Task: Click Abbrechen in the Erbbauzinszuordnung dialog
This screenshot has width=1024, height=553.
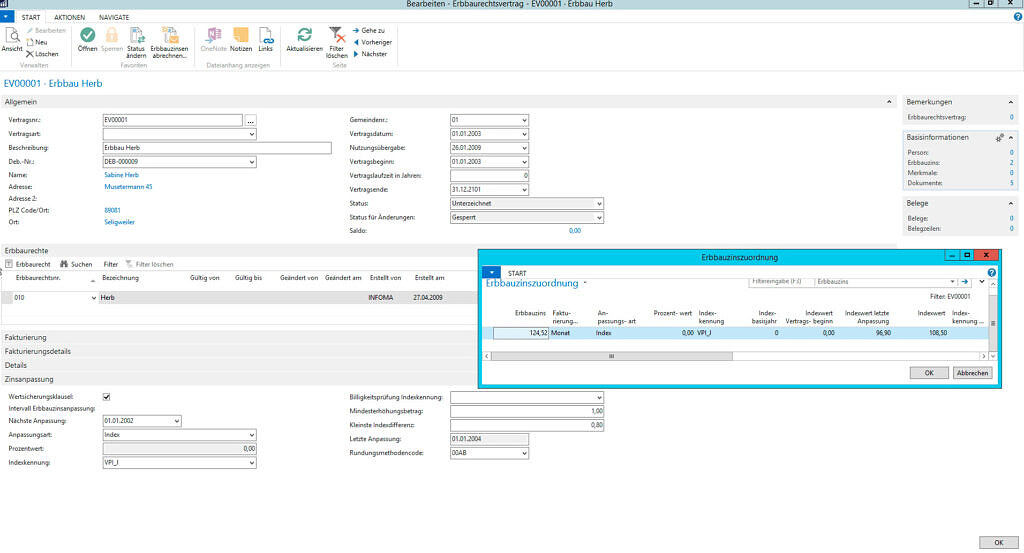Action: pyautogui.click(x=972, y=373)
